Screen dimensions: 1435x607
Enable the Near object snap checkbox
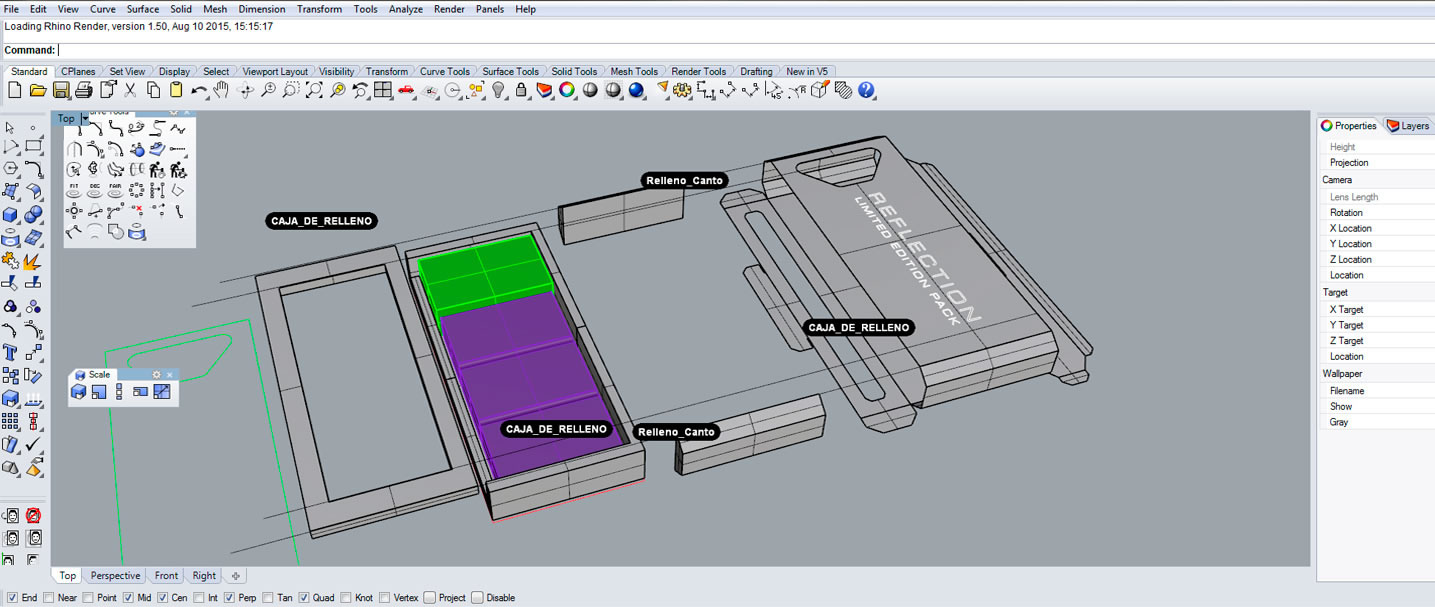click(x=50, y=598)
